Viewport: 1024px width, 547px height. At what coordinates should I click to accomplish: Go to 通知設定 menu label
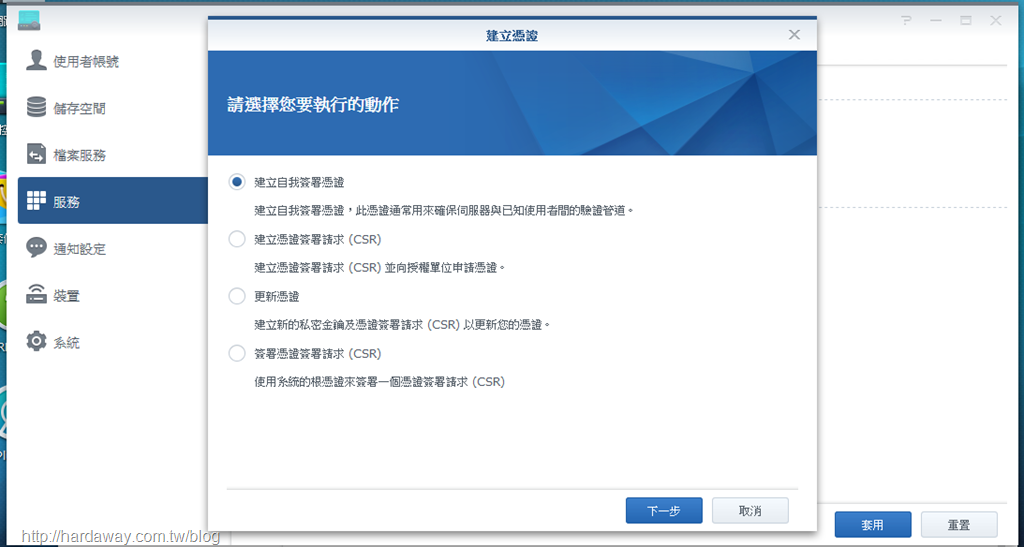click(80, 249)
